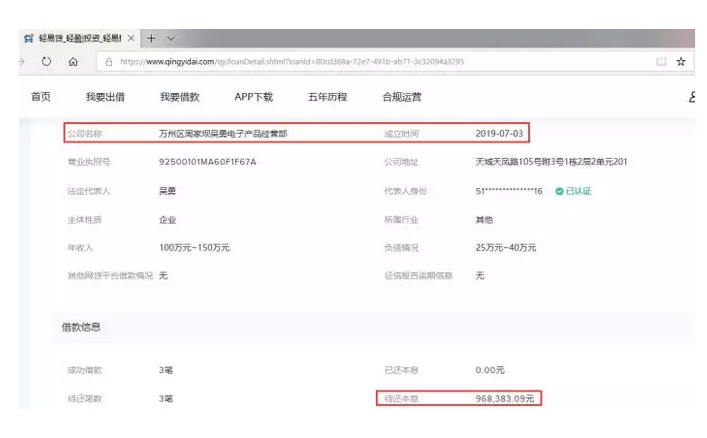This screenshot has height=438, width=707.
Task: Expand tab list chevron next to plus
Action: (171, 39)
